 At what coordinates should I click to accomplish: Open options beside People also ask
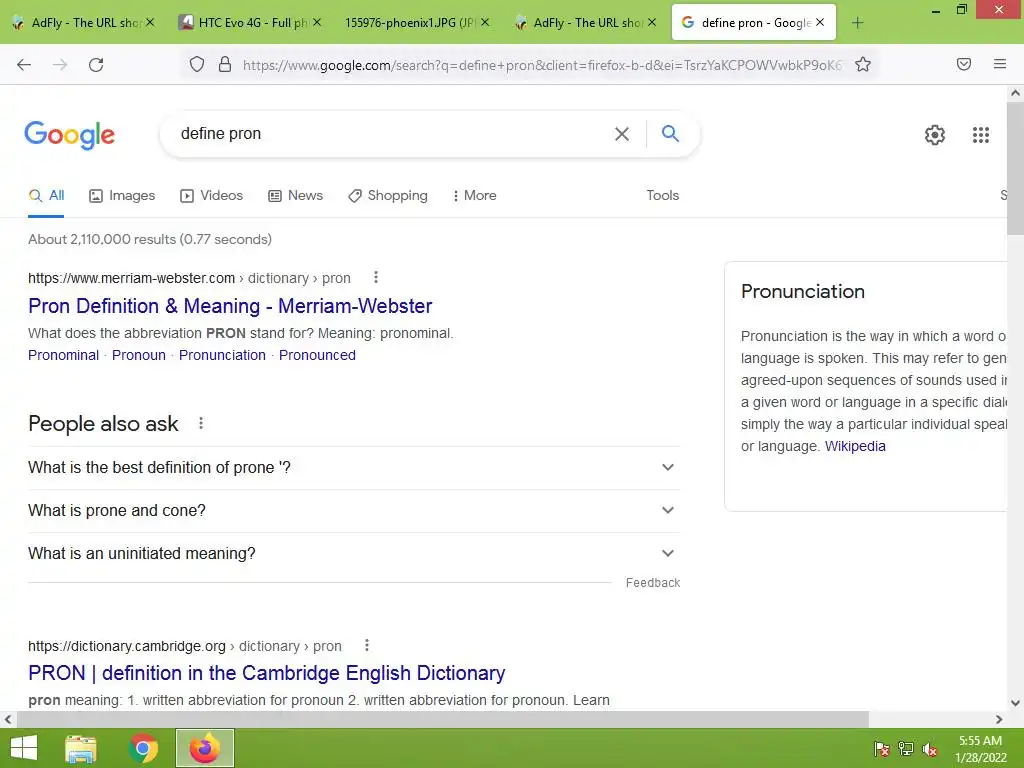click(201, 423)
